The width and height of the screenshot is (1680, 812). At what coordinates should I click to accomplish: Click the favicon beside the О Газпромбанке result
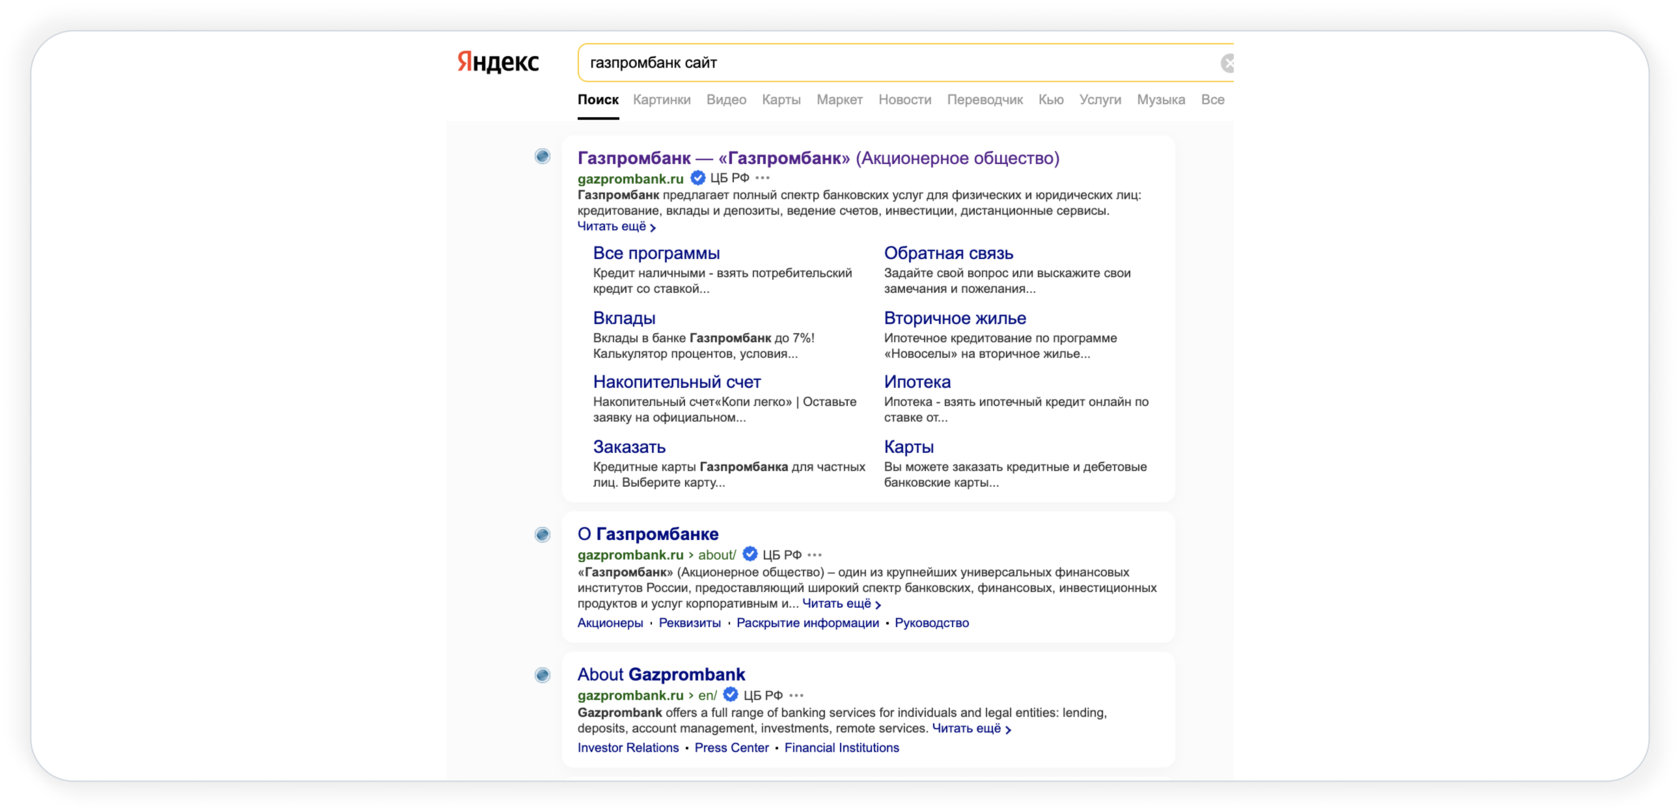(542, 534)
